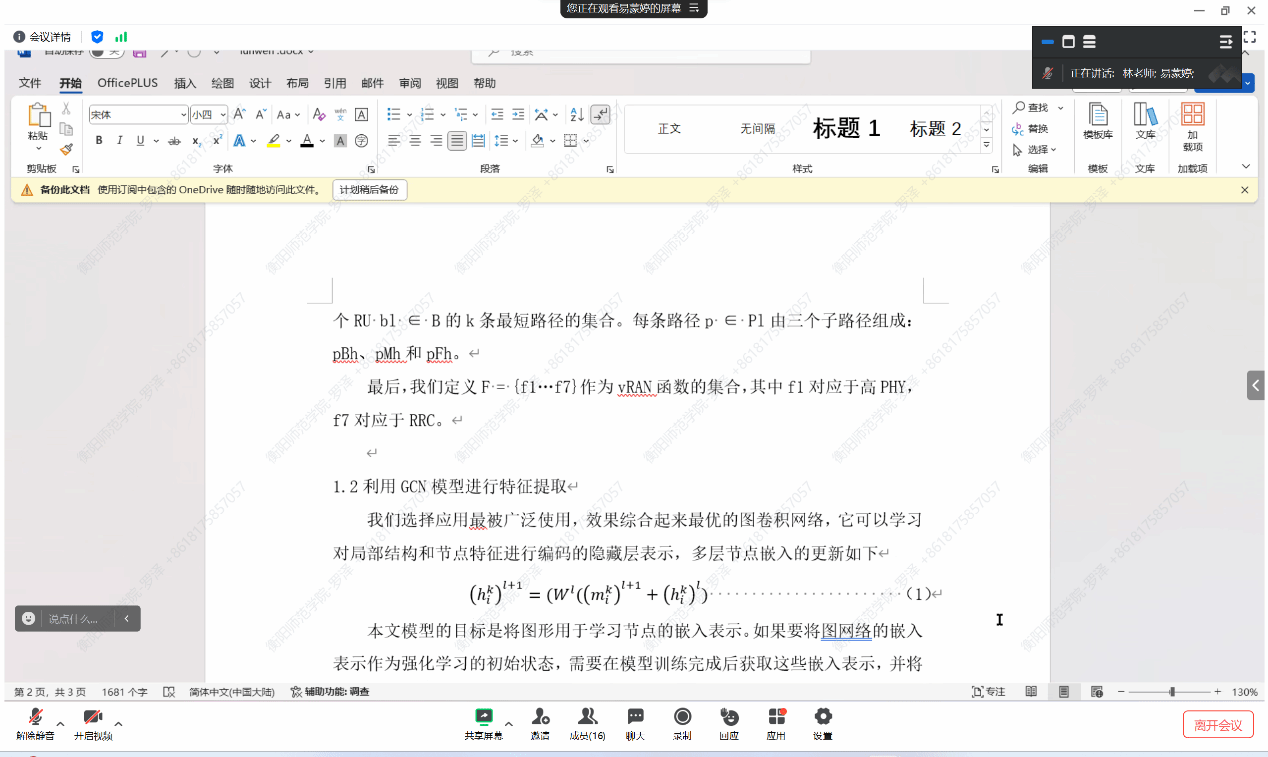Open the font name dropdown
The image size is (1268, 757).
pos(183,115)
